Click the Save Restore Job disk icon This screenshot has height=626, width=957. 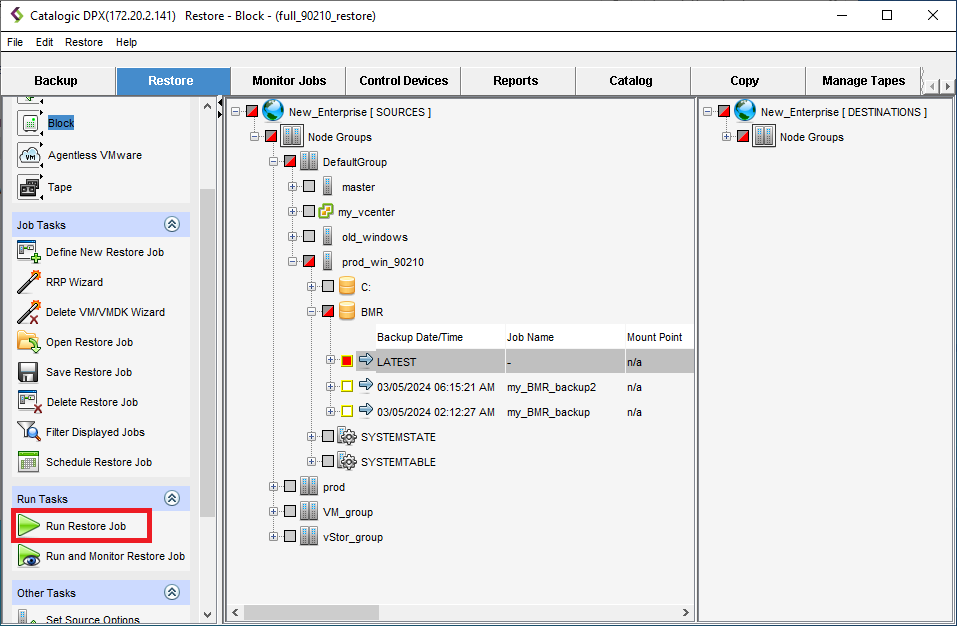click(x=29, y=372)
